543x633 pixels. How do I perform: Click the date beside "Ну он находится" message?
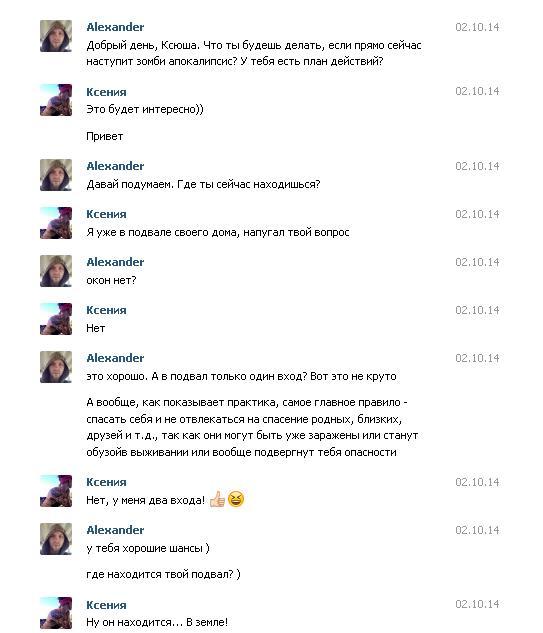coord(477,604)
